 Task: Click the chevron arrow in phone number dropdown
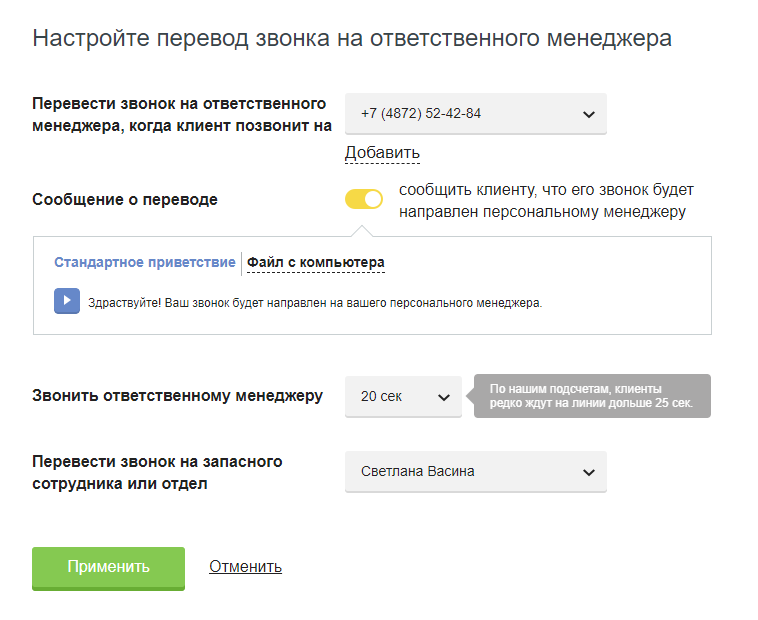[x=588, y=114]
